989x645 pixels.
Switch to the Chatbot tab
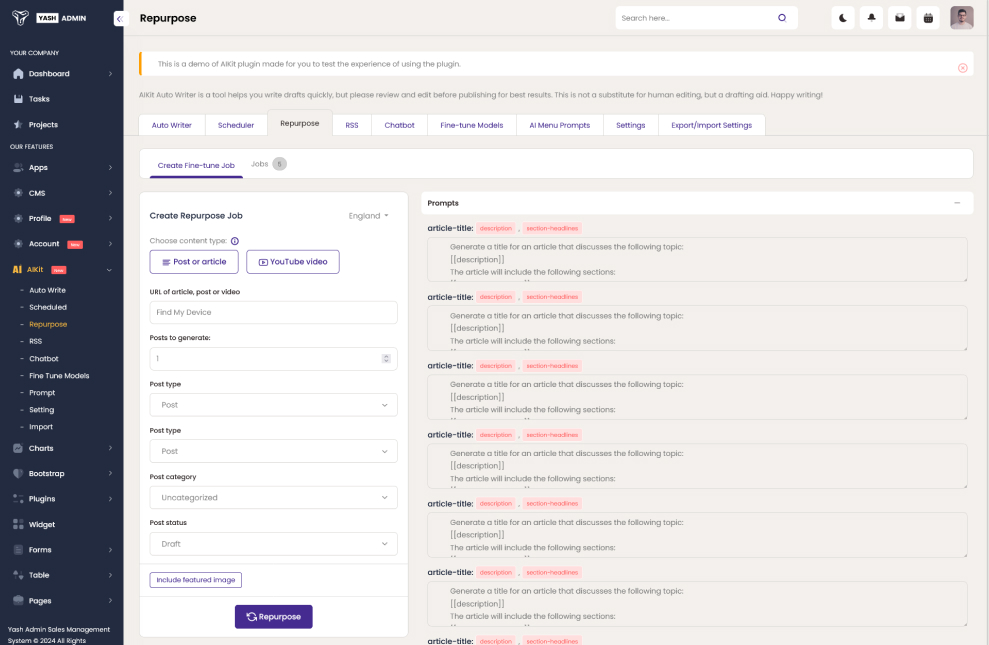pos(399,125)
